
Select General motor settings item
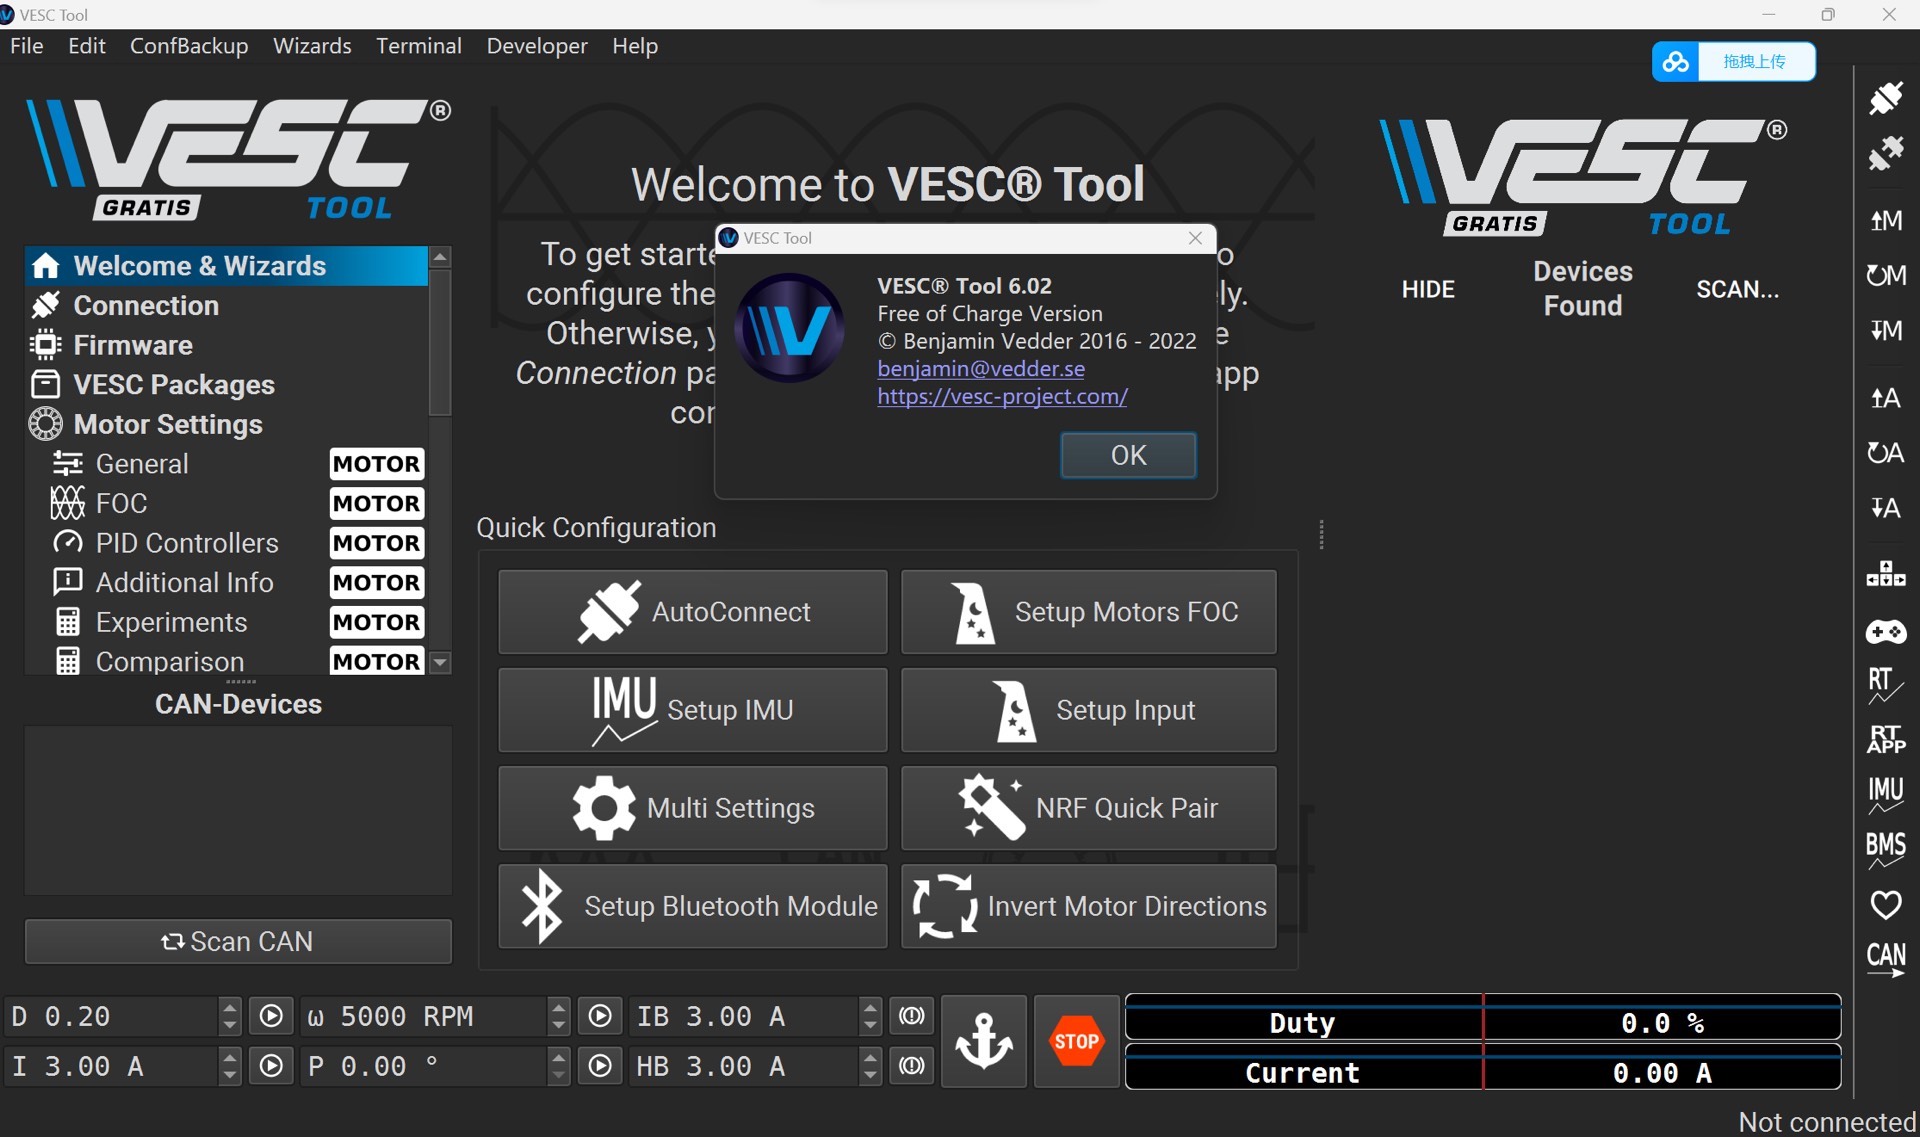coord(227,464)
